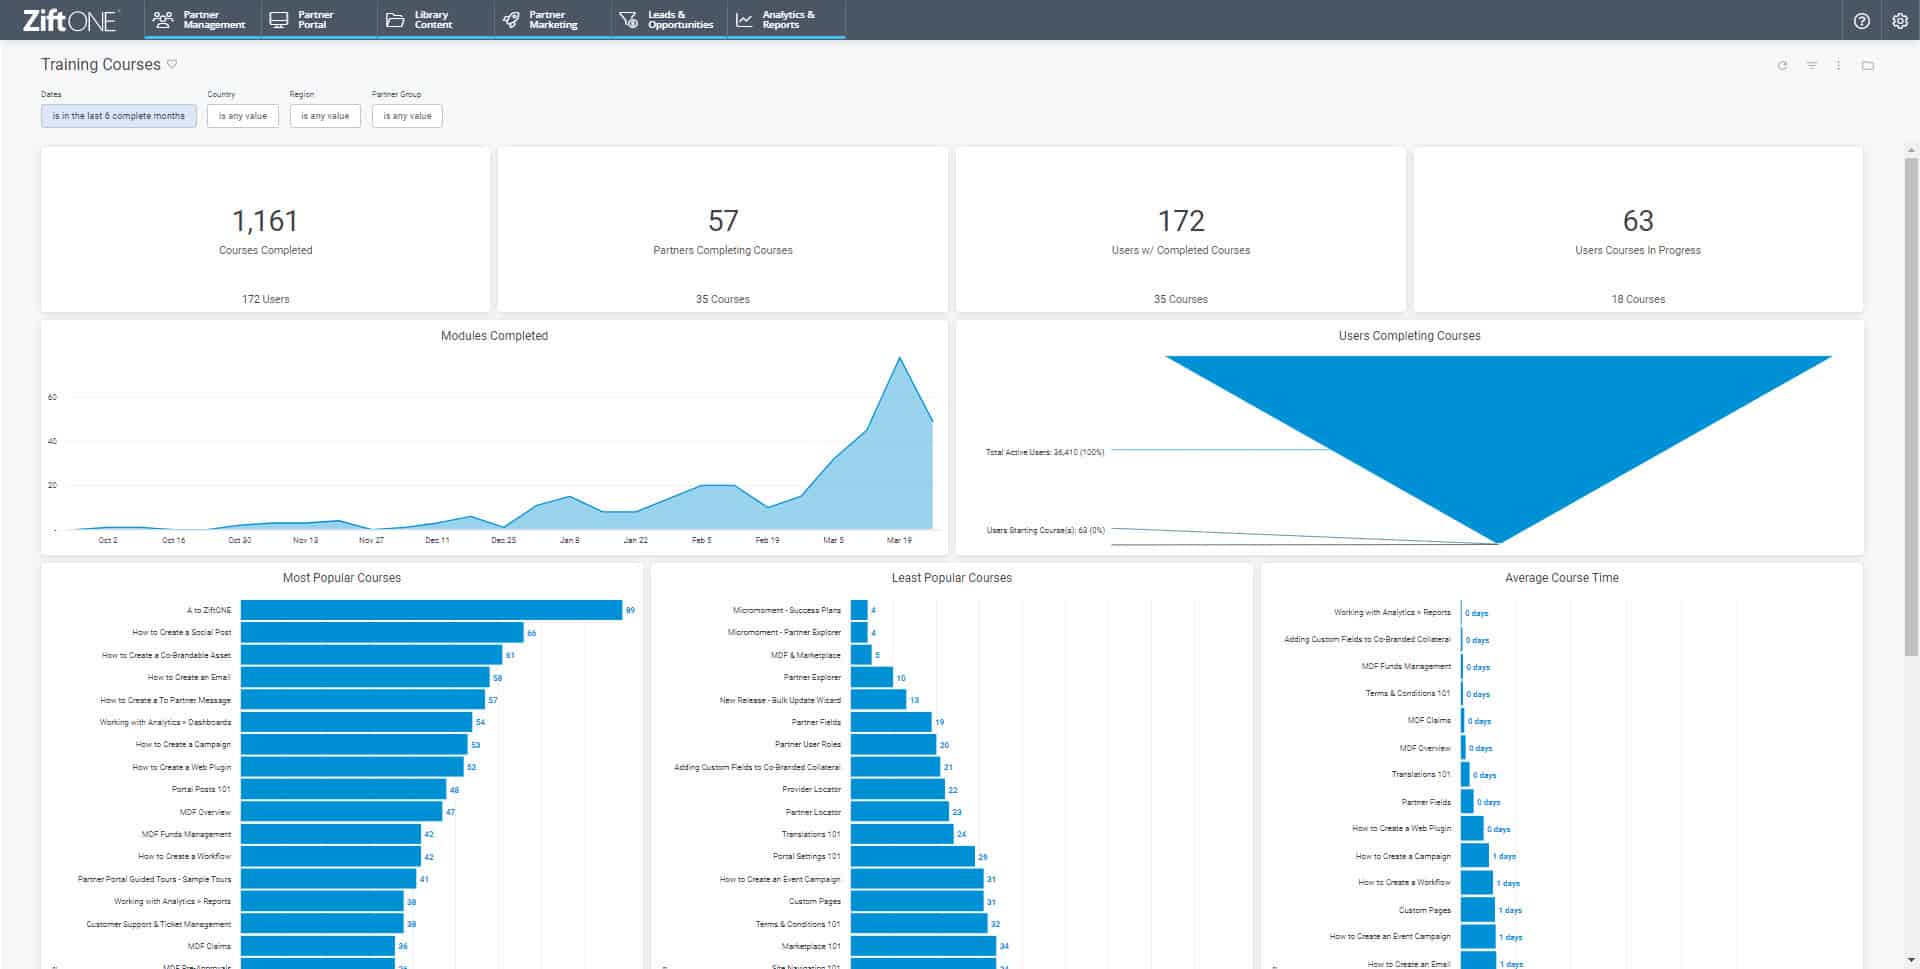Viewport: 1920px width, 969px height.
Task: Click the ZiftONE logo
Action: pyautogui.click(x=70, y=20)
